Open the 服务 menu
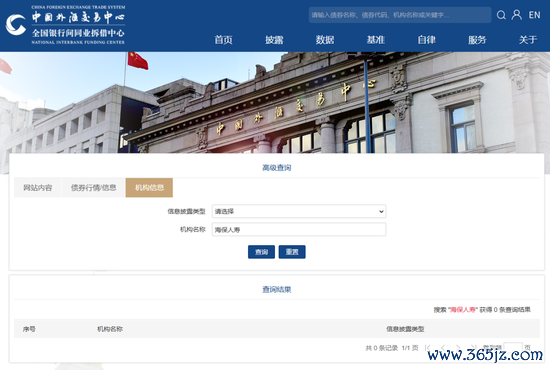The image size is (550, 370). tap(477, 40)
